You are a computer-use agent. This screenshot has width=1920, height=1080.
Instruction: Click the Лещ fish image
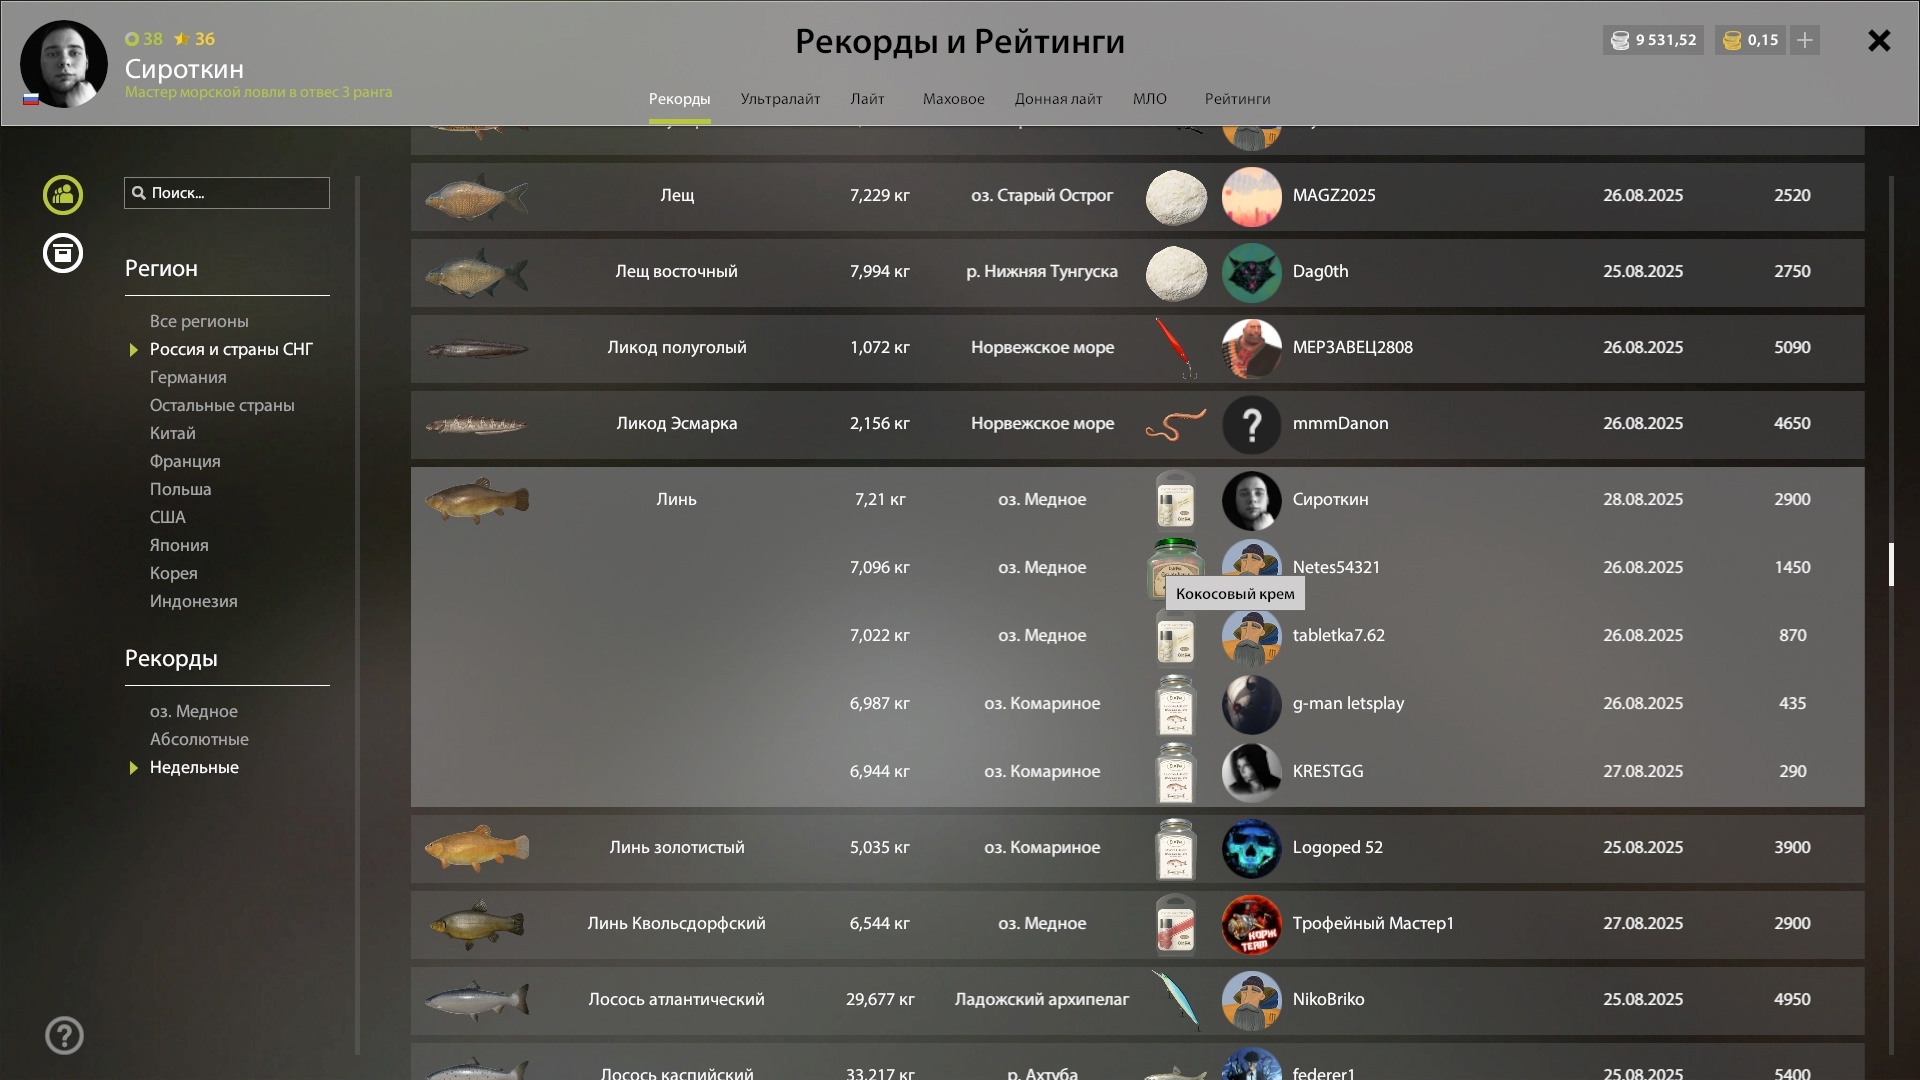(477, 197)
